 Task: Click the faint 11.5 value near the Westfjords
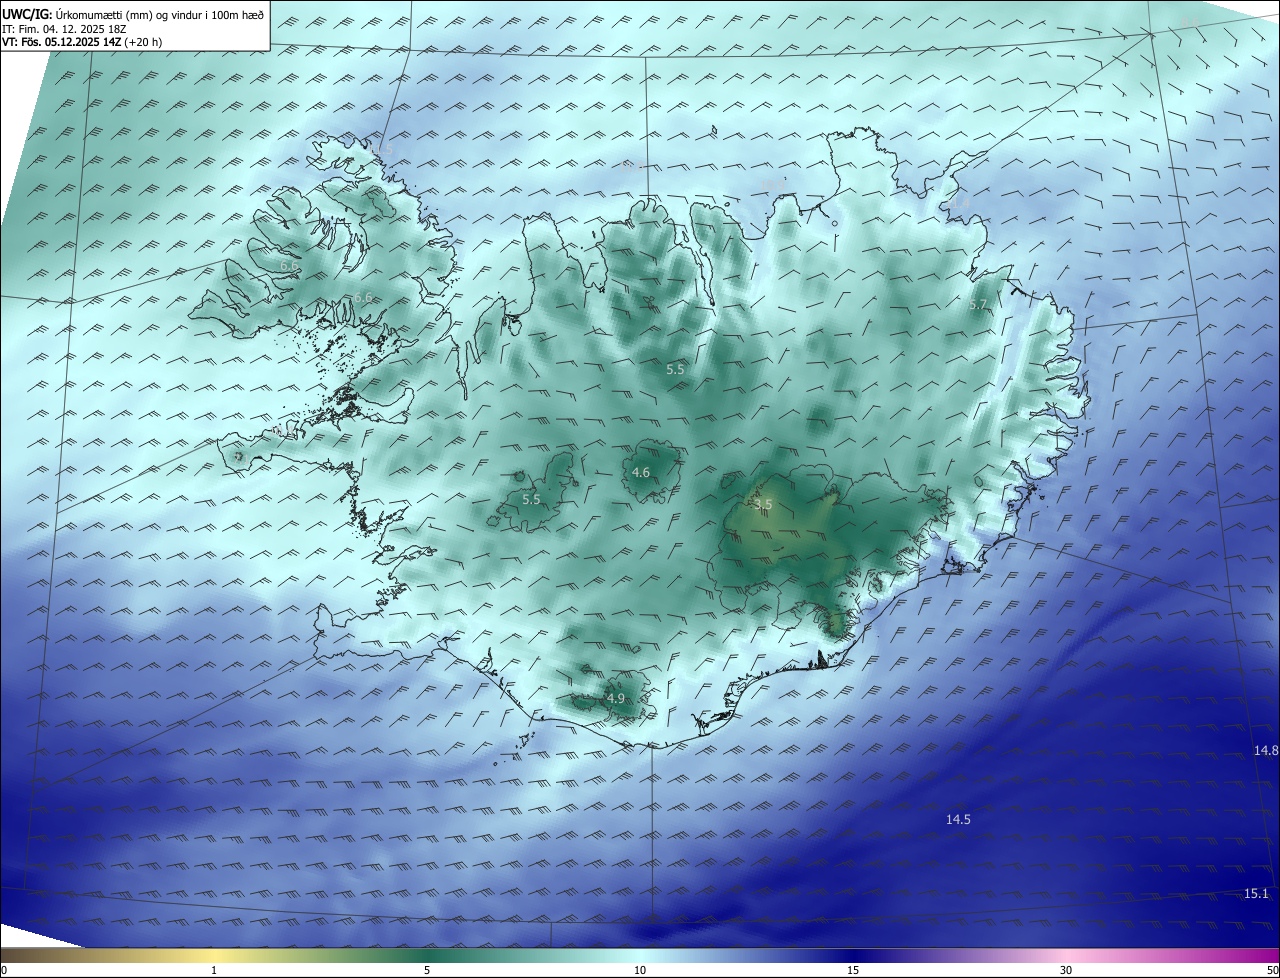pos(383,150)
